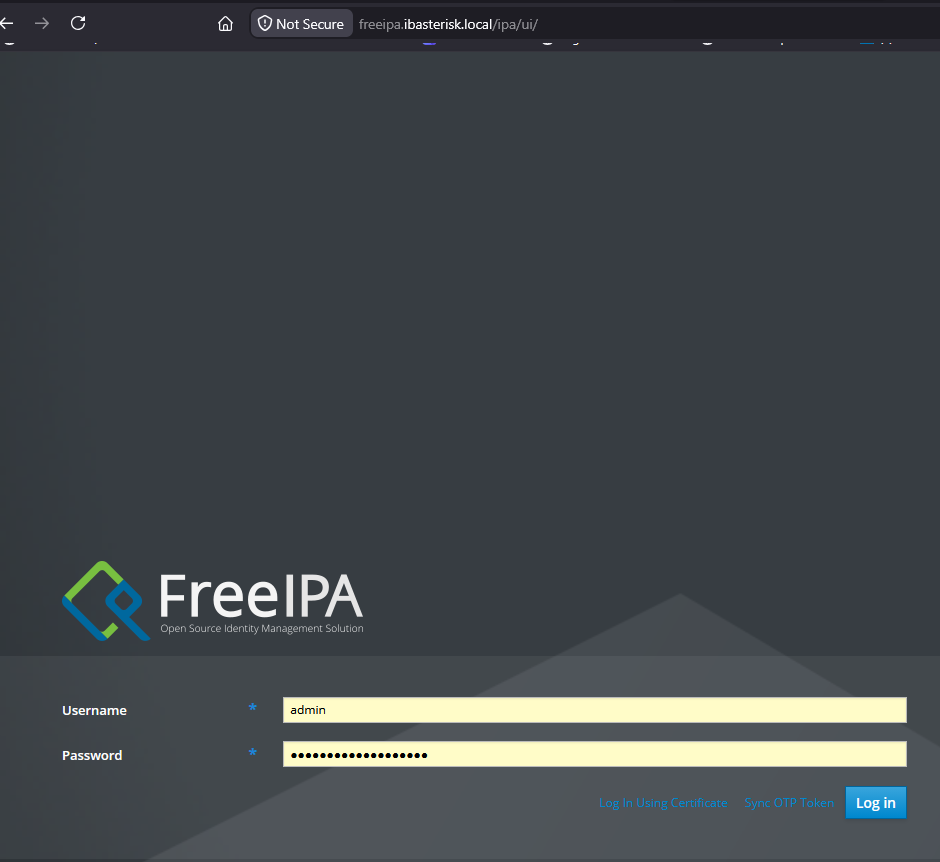The height and width of the screenshot is (862, 940).
Task: Click the Password label
Action: click(x=92, y=755)
